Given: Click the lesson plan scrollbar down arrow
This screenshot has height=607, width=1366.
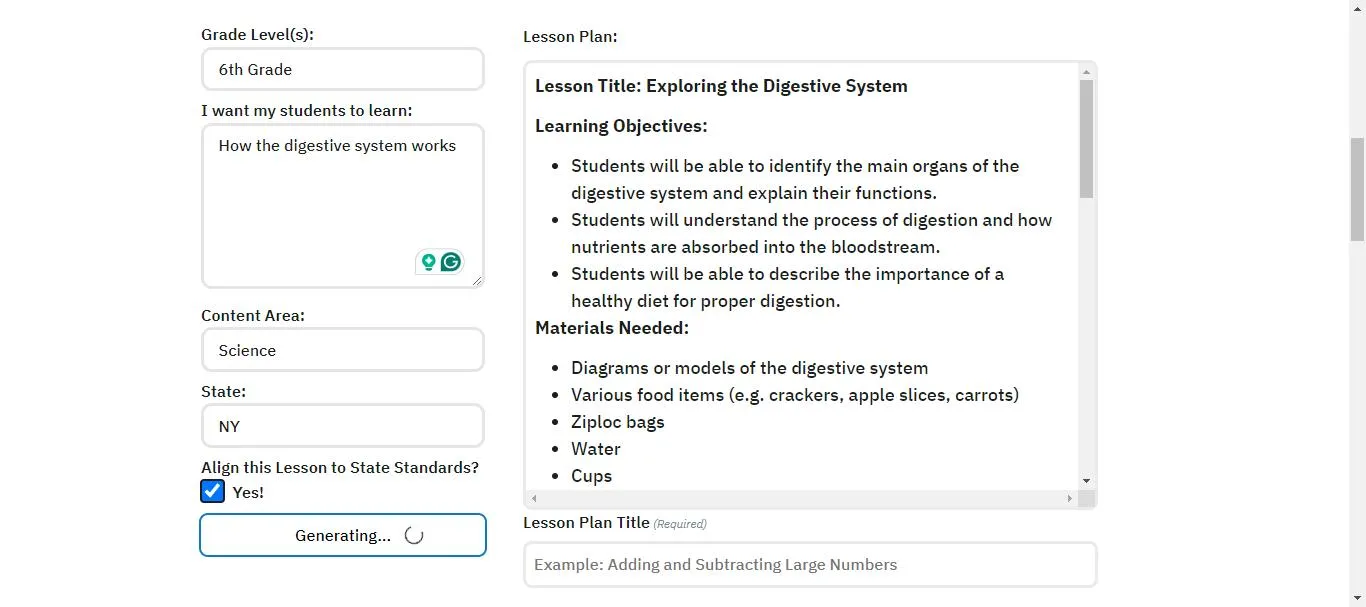Looking at the screenshot, I should [x=1086, y=479].
